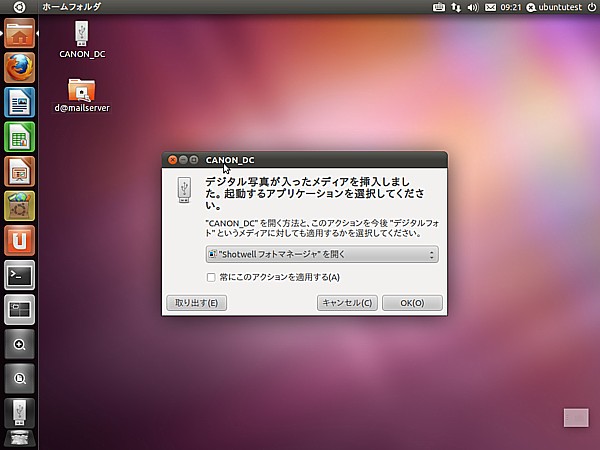This screenshot has height=450, width=600.
Task: Open the sound volume indicator
Action: (x=473, y=7)
